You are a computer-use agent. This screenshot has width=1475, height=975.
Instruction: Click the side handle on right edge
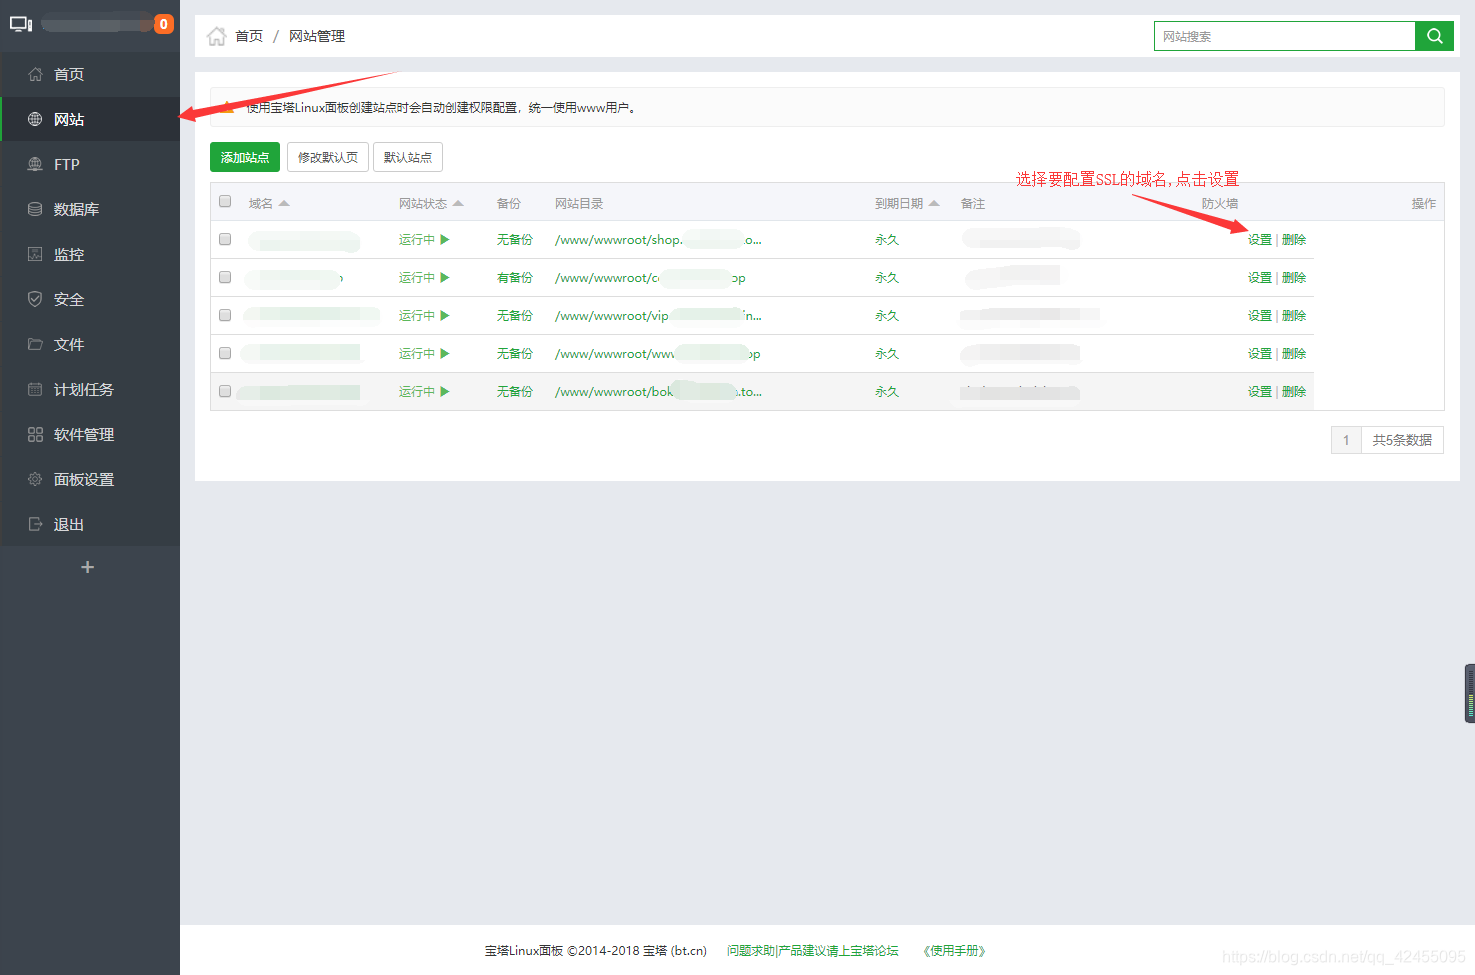(x=1470, y=693)
